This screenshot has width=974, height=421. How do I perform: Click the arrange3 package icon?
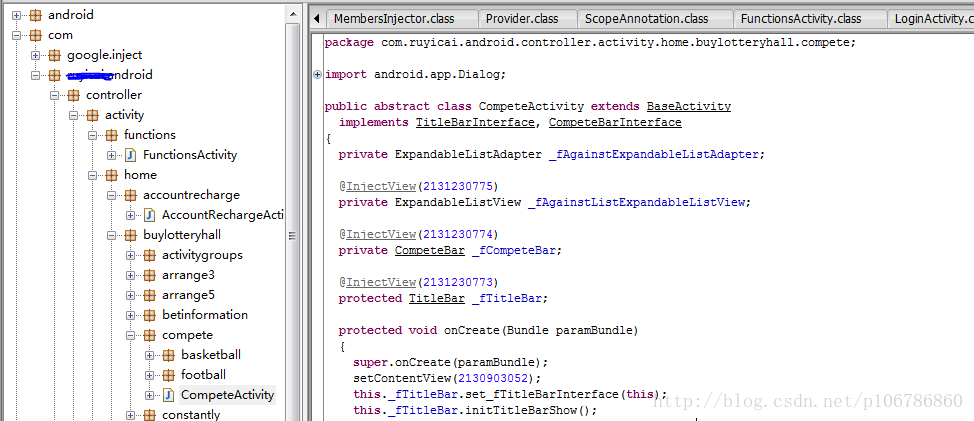(150, 275)
